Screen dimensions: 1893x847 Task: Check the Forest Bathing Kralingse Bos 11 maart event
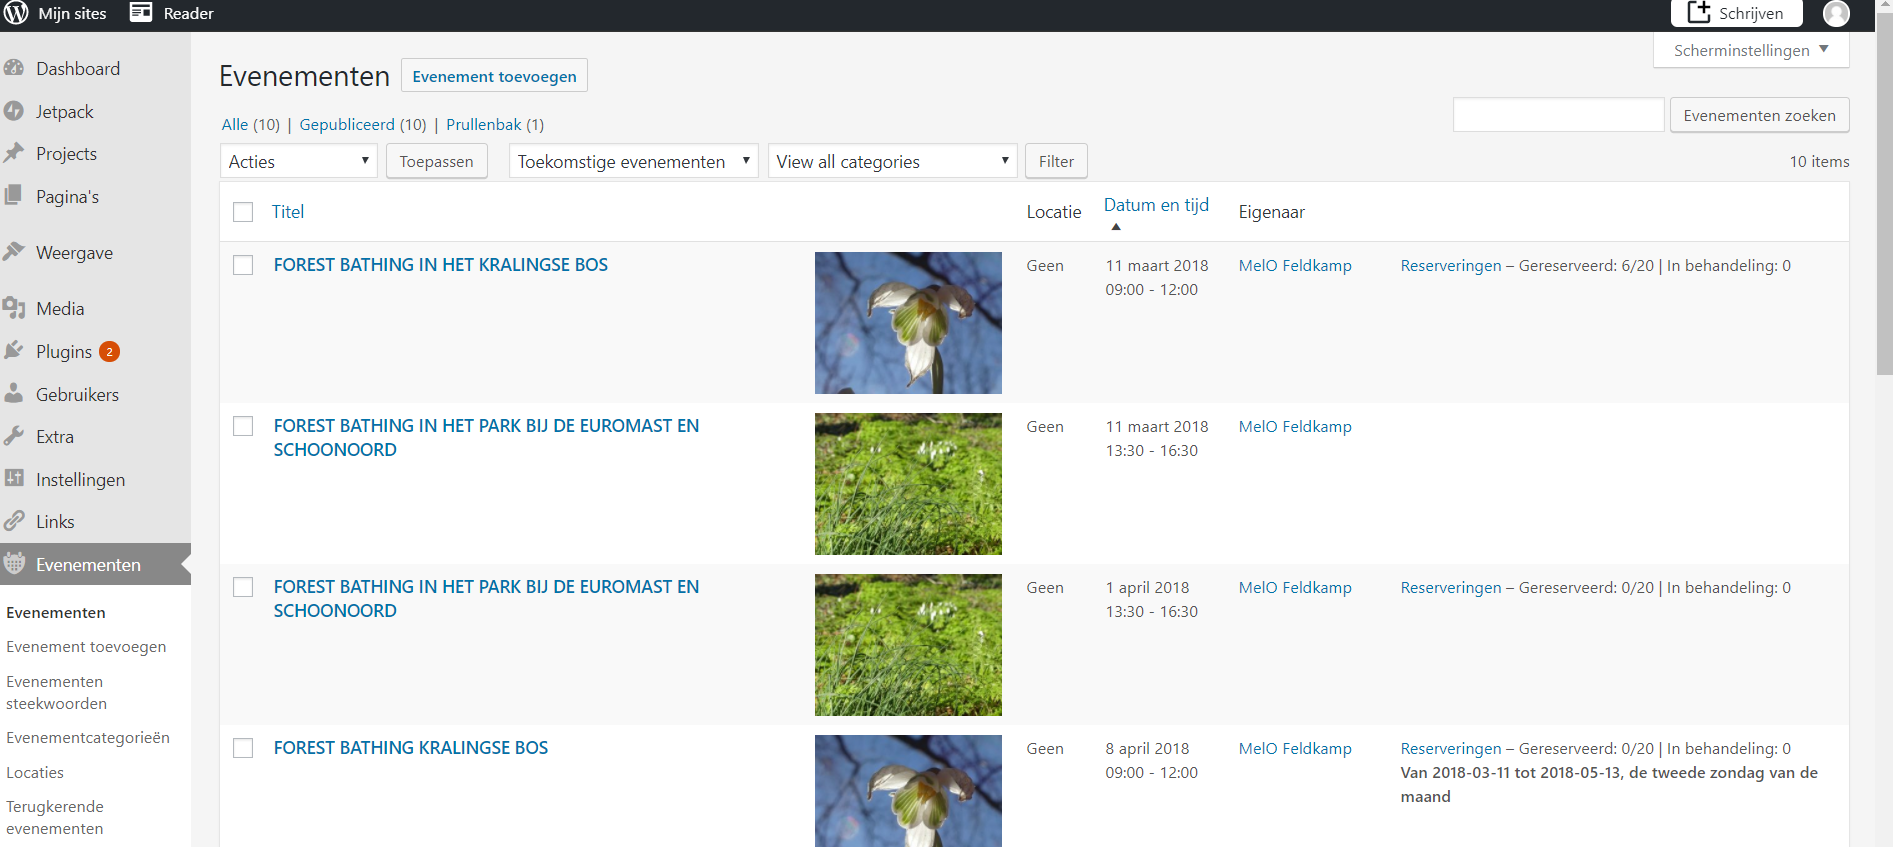pyautogui.click(x=243, y=265)
